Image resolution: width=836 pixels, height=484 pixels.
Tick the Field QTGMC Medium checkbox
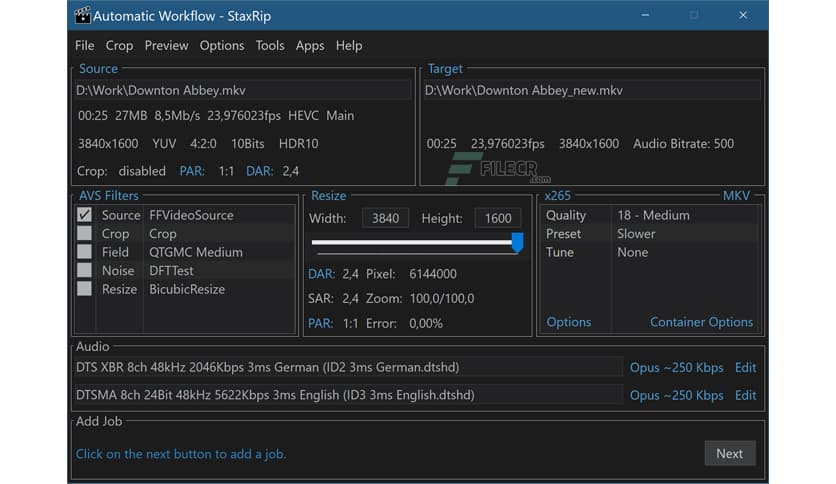click(x=85, y=252)
